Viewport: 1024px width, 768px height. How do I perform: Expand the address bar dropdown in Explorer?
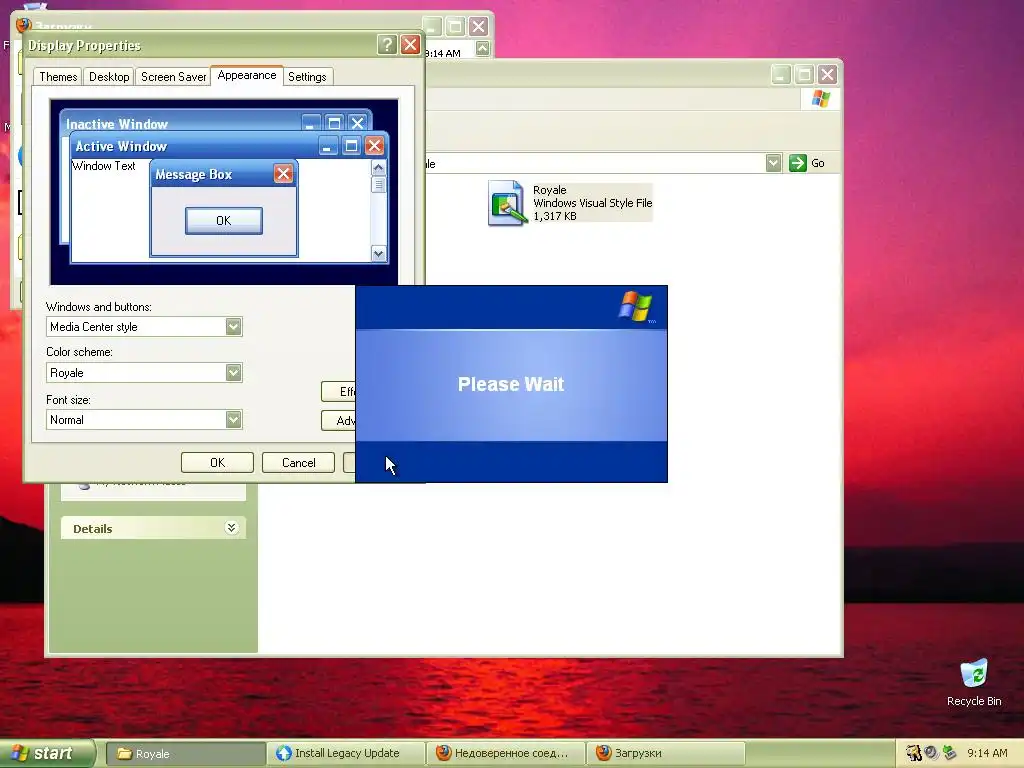(773, 163)
